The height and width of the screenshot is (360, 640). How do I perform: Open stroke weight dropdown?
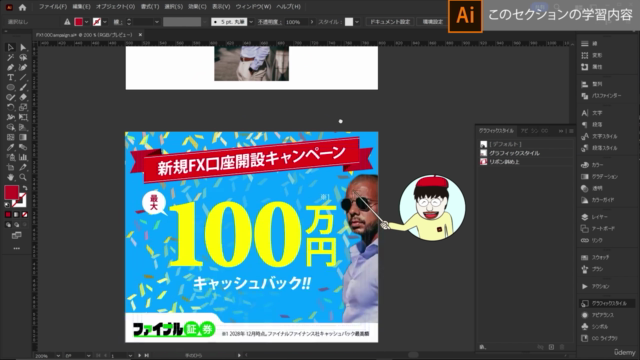pos(157,22)
